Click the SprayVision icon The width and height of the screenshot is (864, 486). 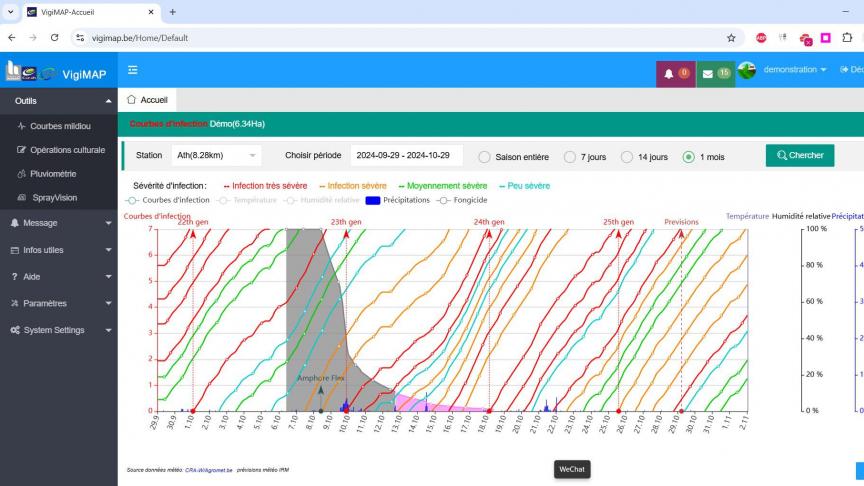tap(21, 197)
